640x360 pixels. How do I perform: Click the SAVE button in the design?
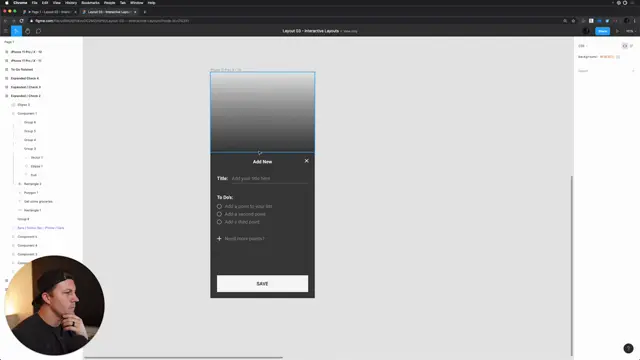click(262, 284)
